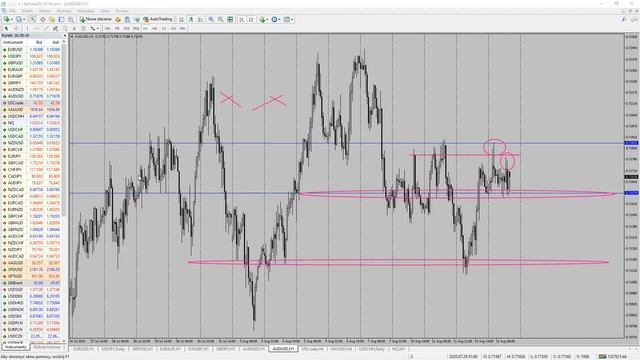This screenshot has height=360, width=640.
Task: Switch to Instrumenty tab in Market Watch
Action: 16,347
